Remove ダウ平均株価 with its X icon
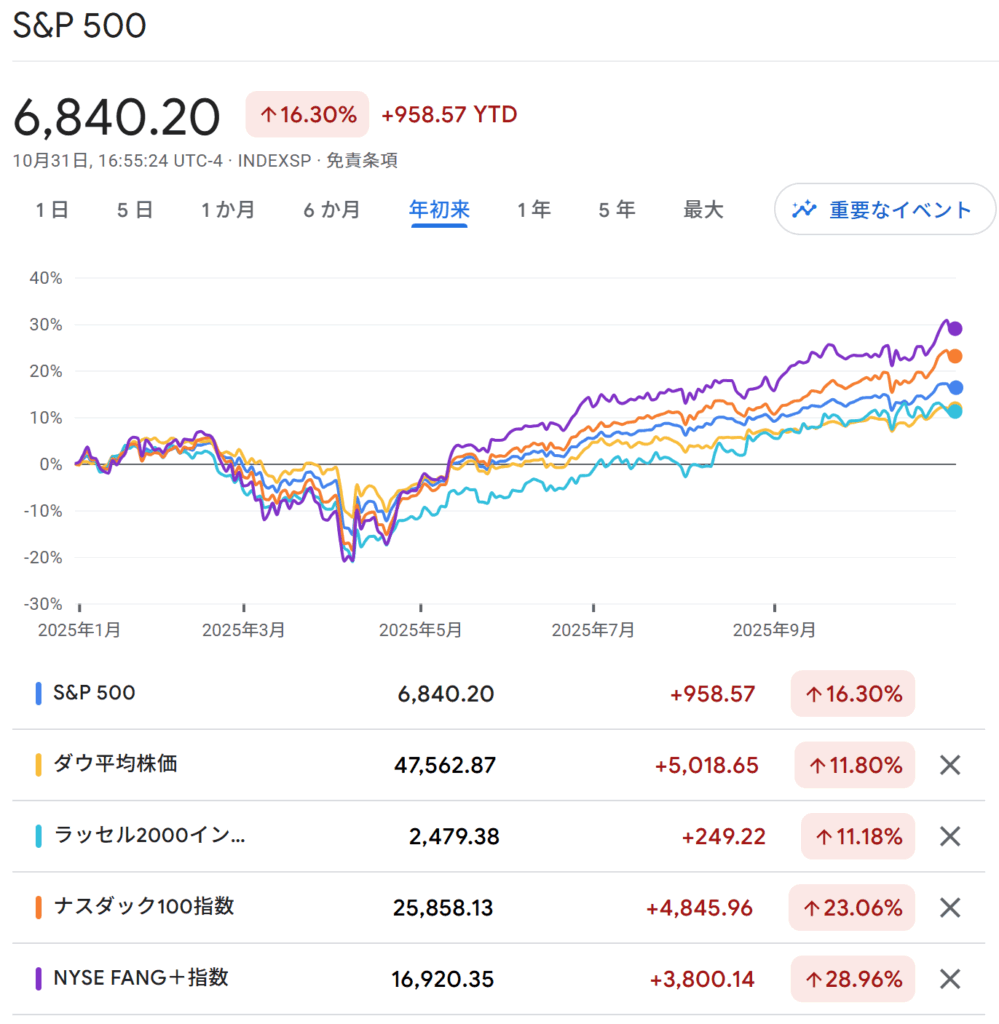999x1024 pixels. pyautogui.click(x=950, y=766)
